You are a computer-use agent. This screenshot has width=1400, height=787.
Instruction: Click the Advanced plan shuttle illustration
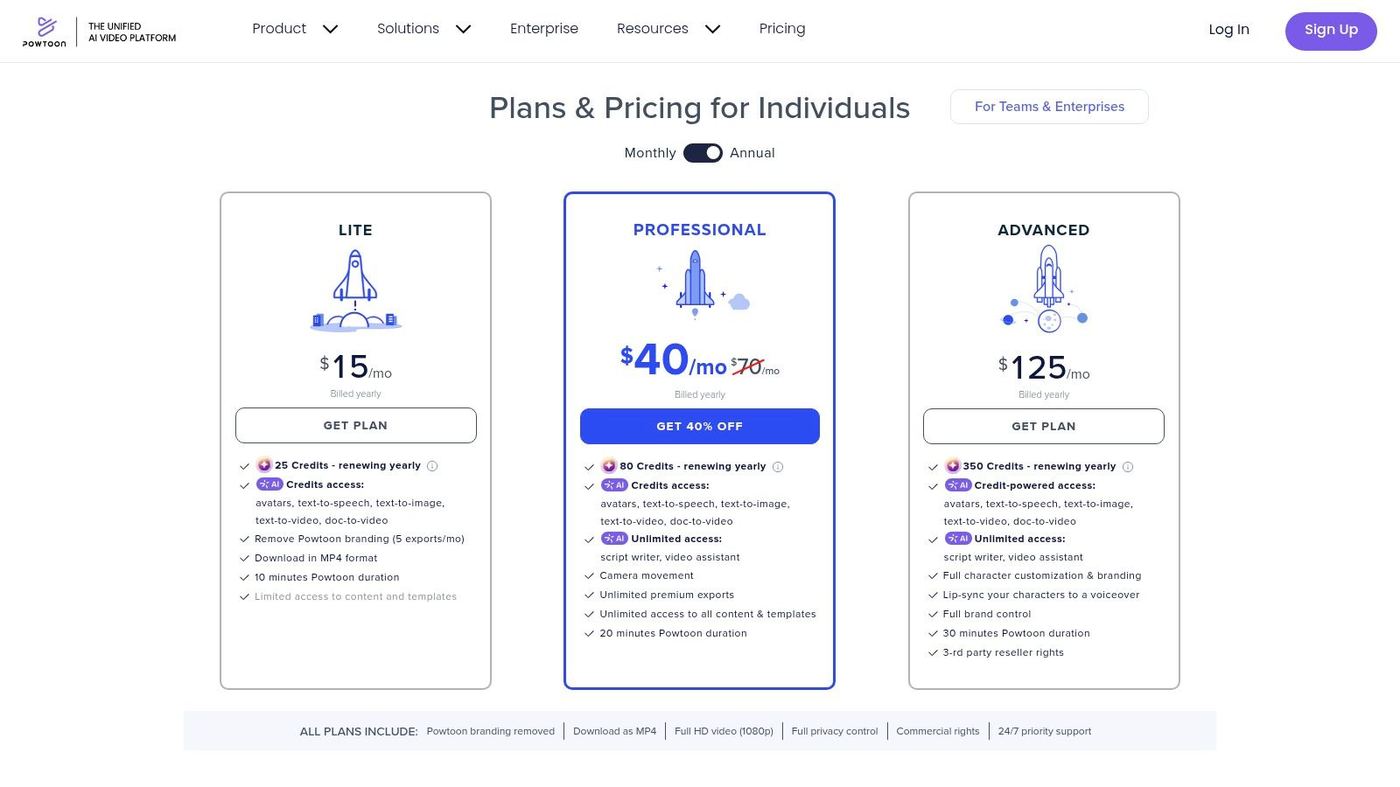pyautogui.click(x=1045, y=289)
